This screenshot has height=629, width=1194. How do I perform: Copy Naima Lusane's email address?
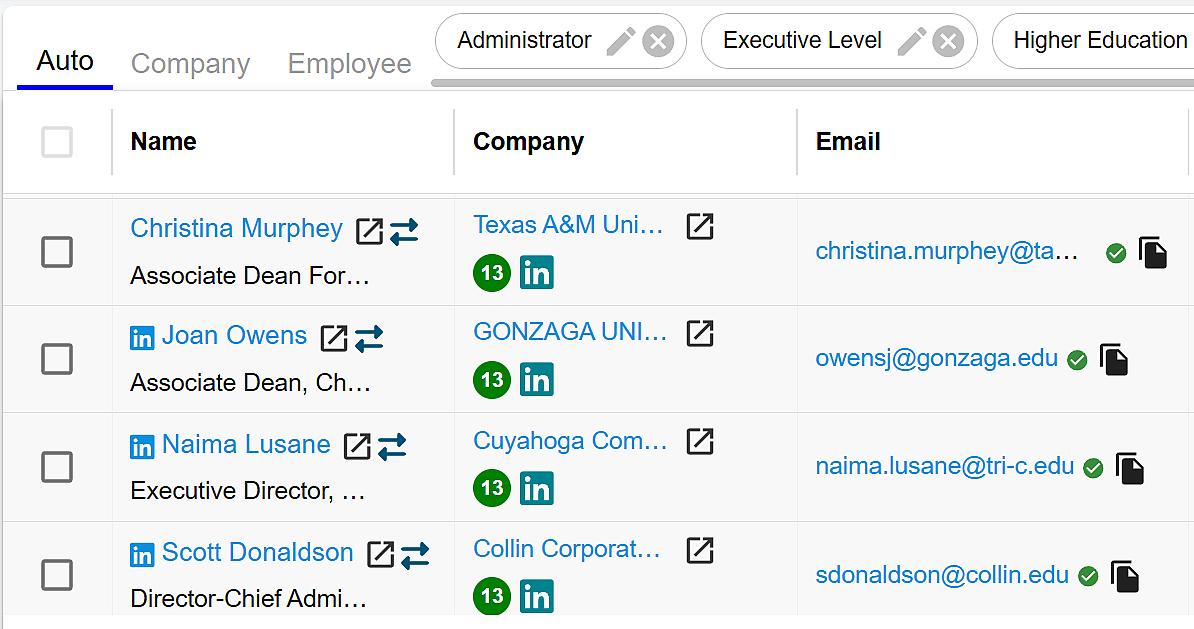1130,468
